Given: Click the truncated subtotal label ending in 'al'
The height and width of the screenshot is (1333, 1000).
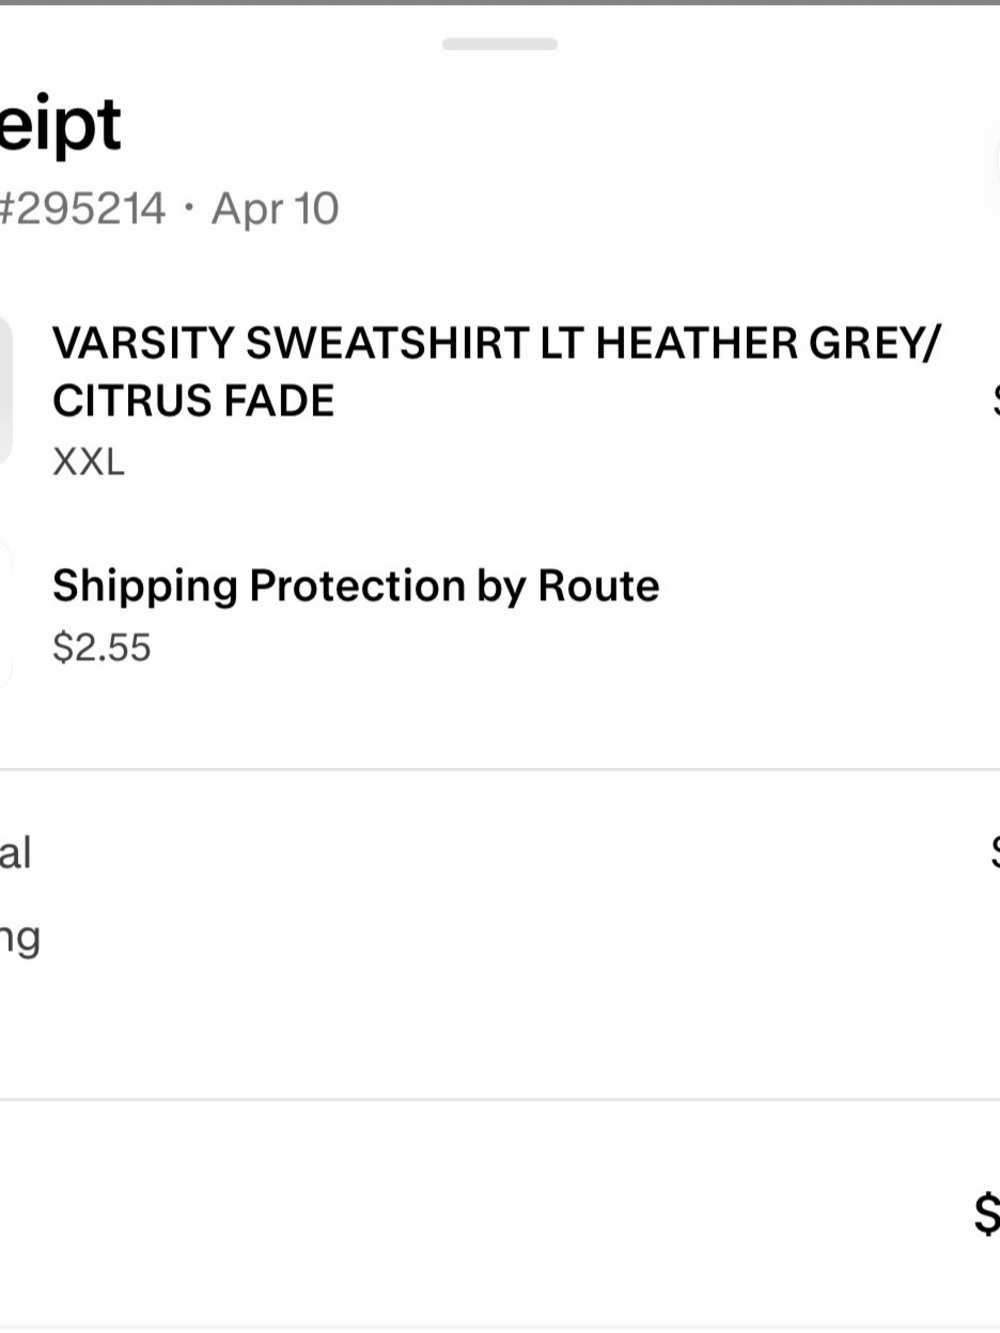Looking at the screenshot, I should 16,853.
